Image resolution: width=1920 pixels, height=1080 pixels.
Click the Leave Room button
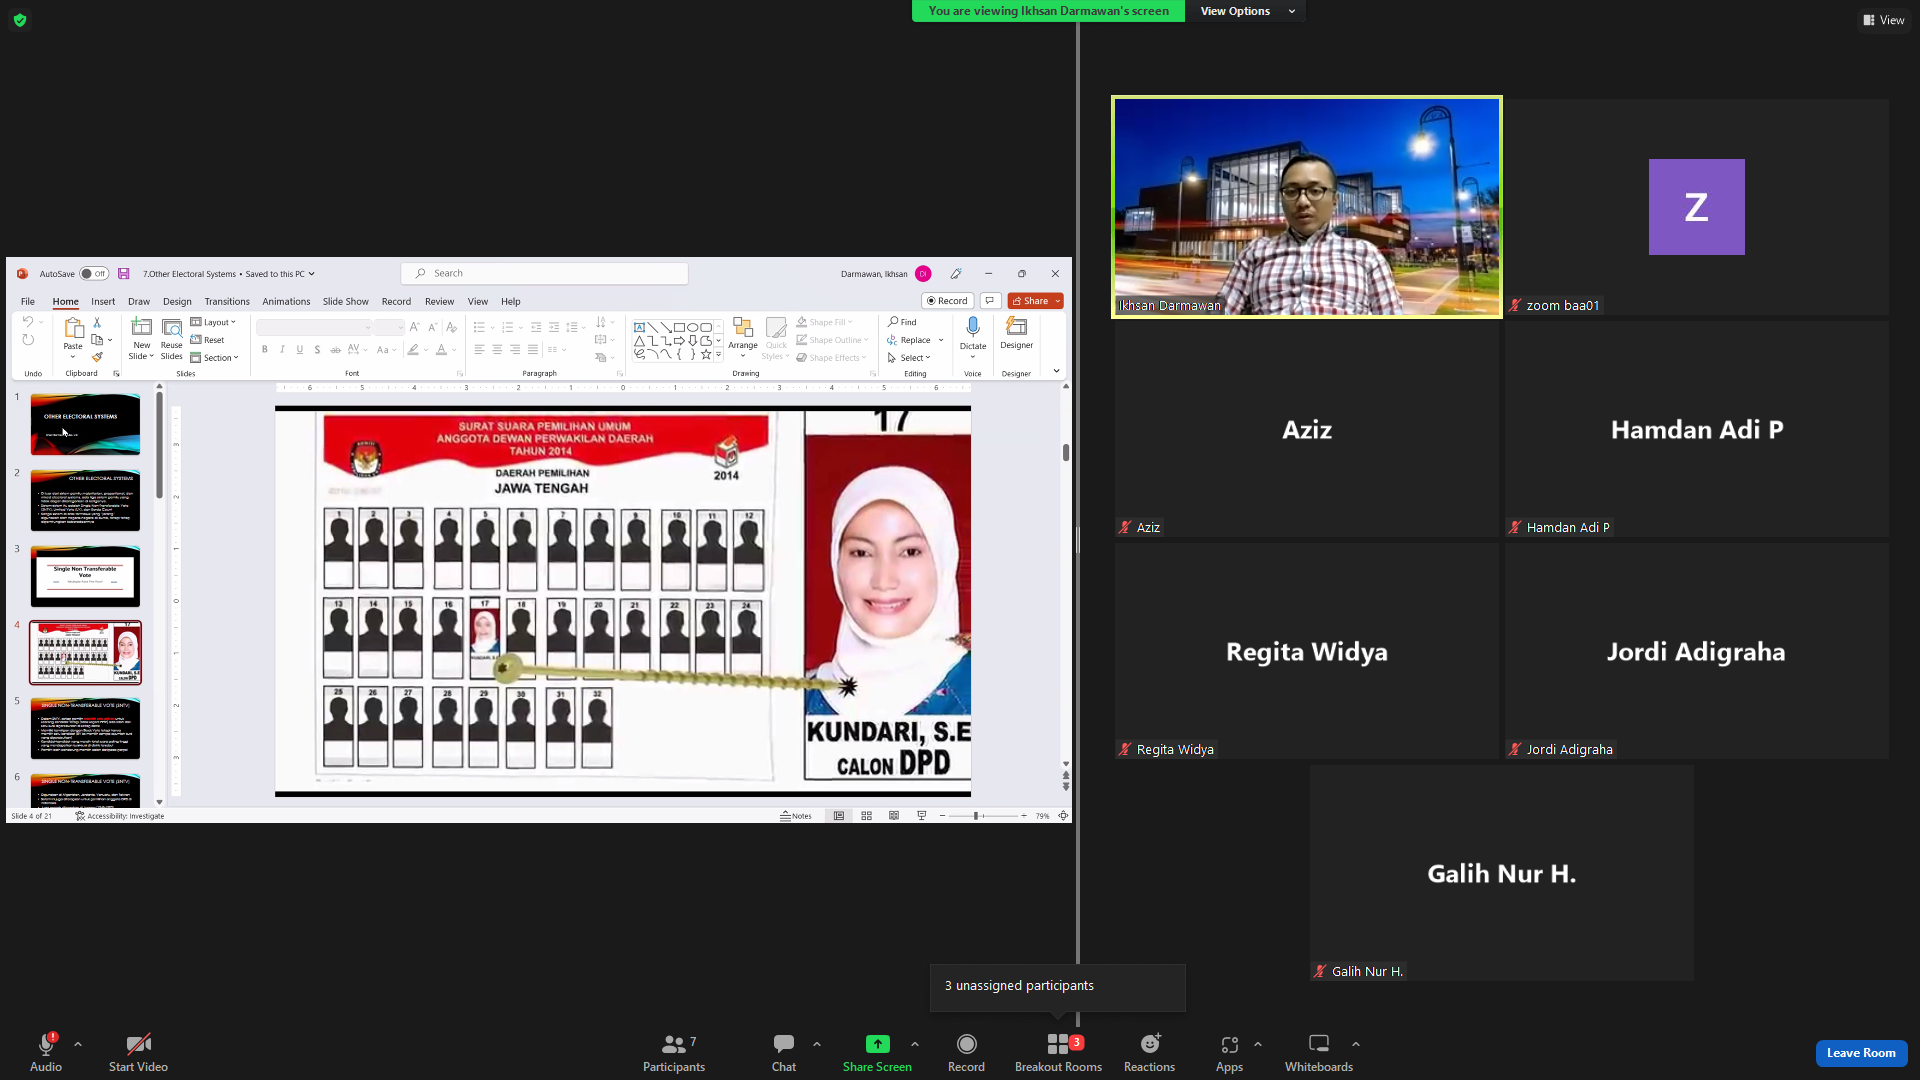[1861, 1053]
